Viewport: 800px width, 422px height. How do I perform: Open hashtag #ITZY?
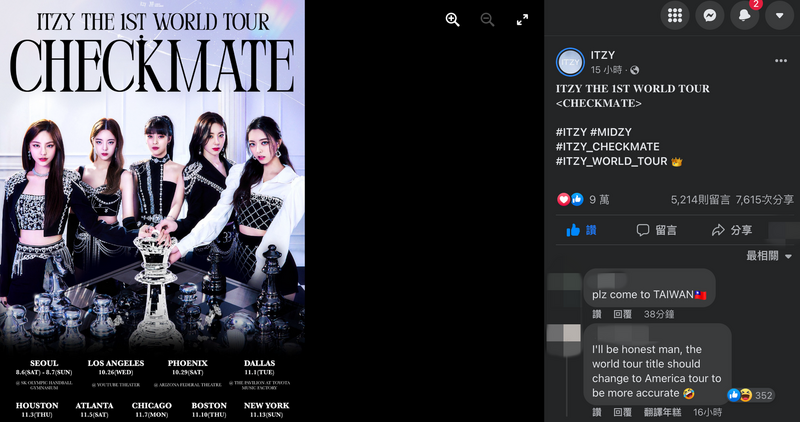point(571,132)
